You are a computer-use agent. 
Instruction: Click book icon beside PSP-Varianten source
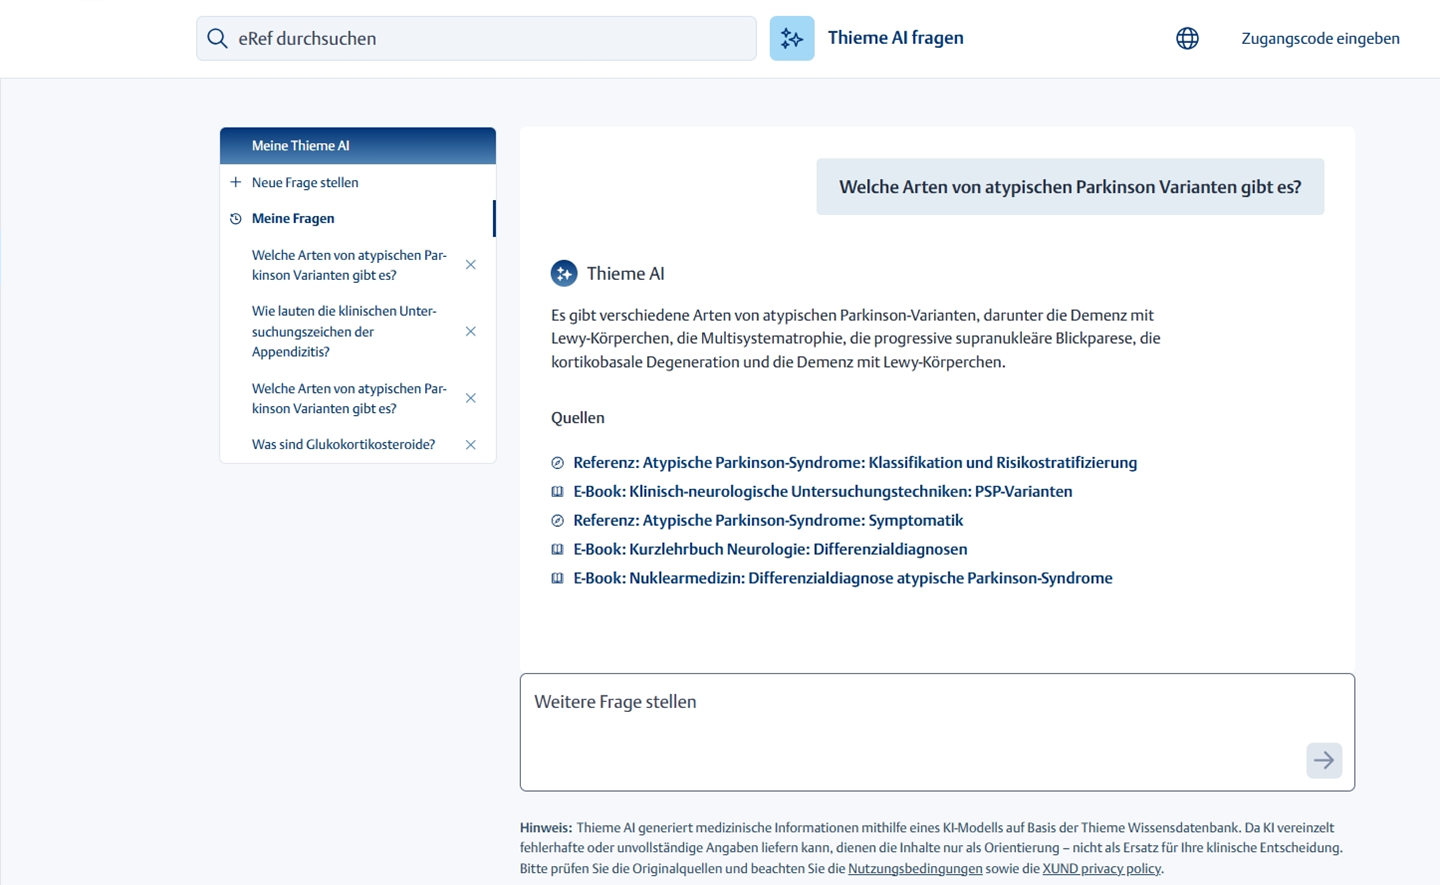coord(558,491)
